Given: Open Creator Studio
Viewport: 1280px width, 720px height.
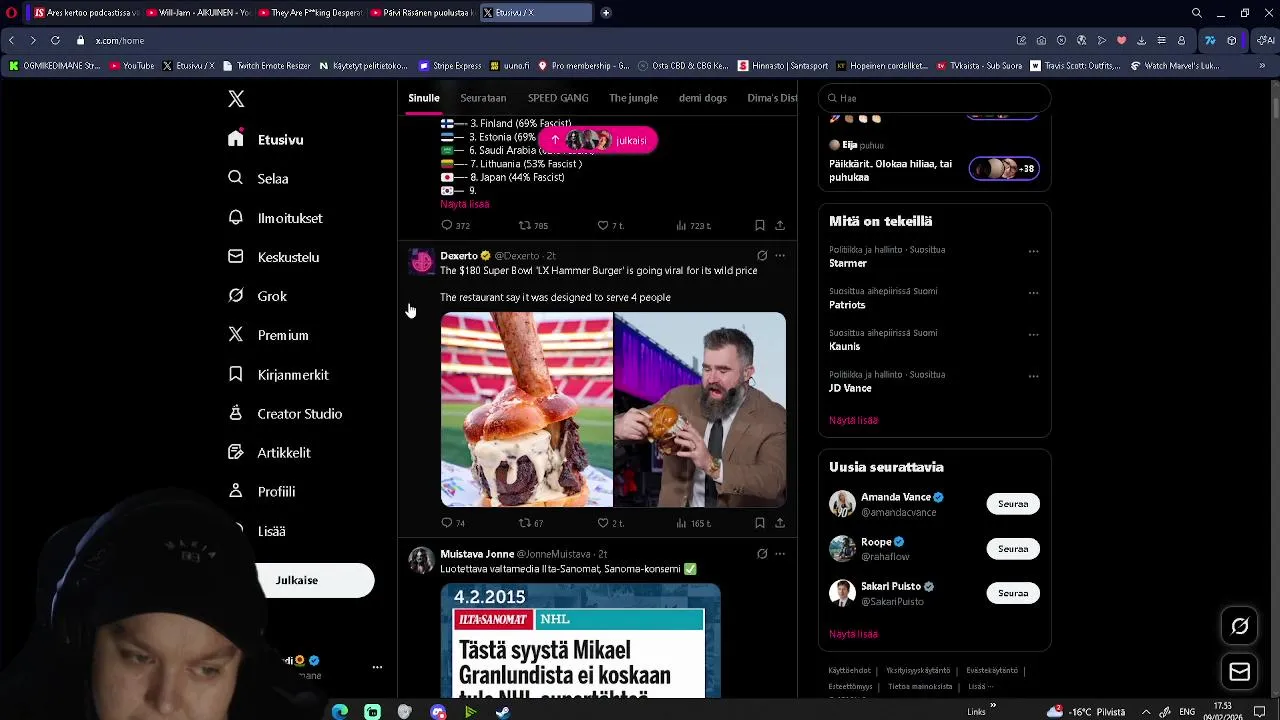Looking at the screenshot, I should (x=285, y=414).
